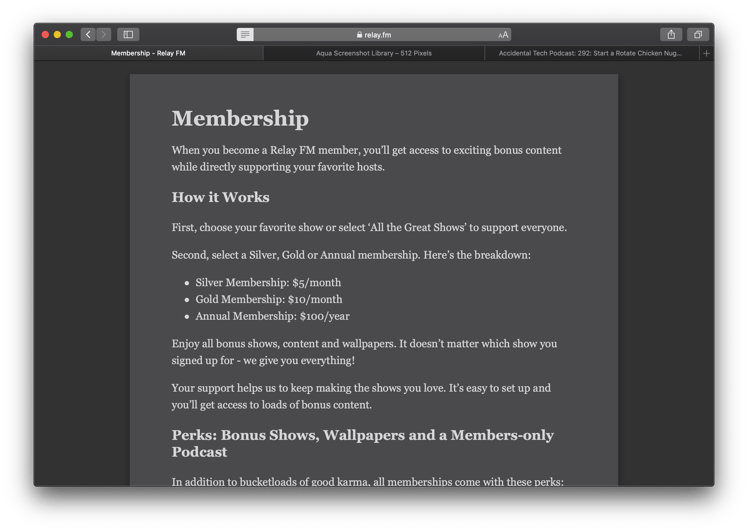Zoom window with green button
The width and height of the screenshot is (748, 531).
click(69, 34)
